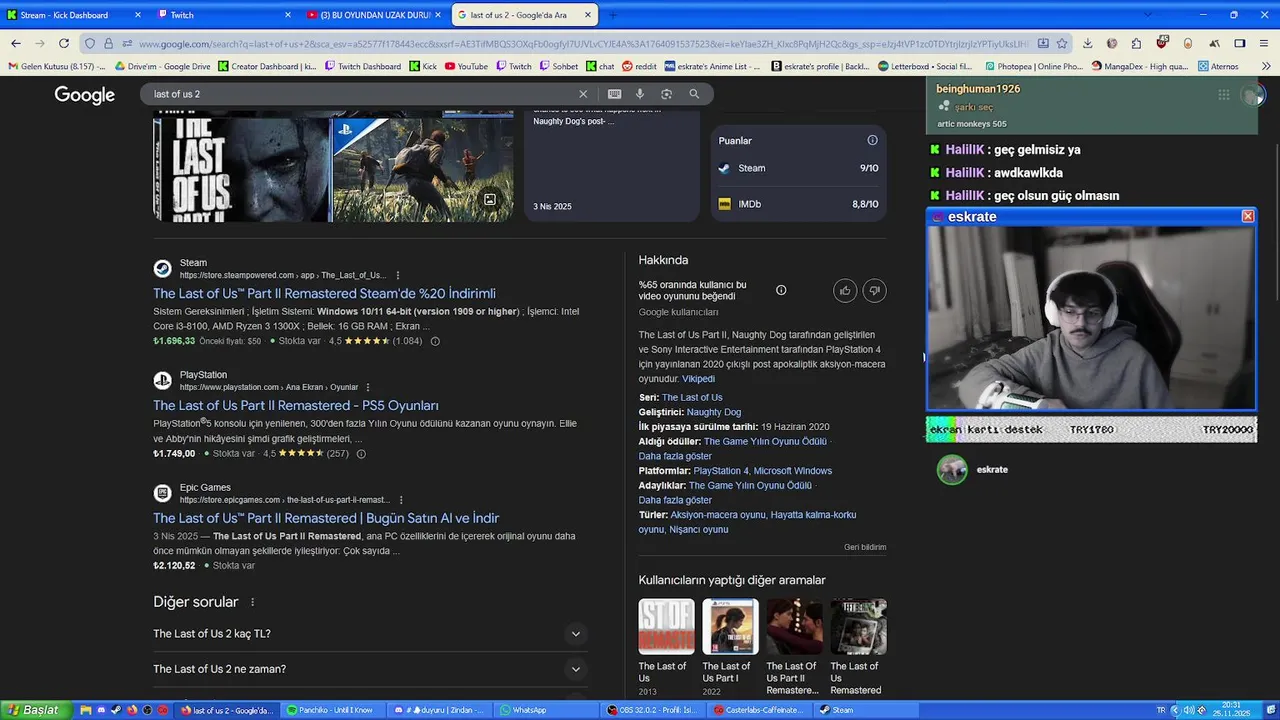Open the Panchiko Until I Know taskbar item

[x=333, y=710]
